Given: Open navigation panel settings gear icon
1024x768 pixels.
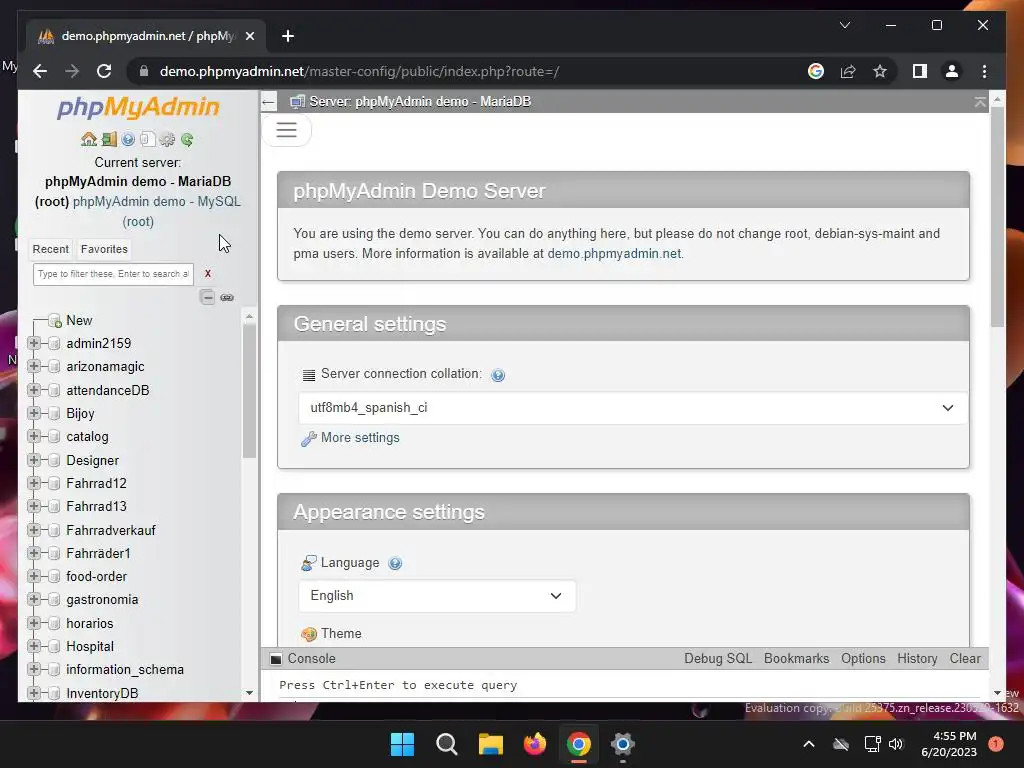Looking at the screenshot, I should [167, 139].
